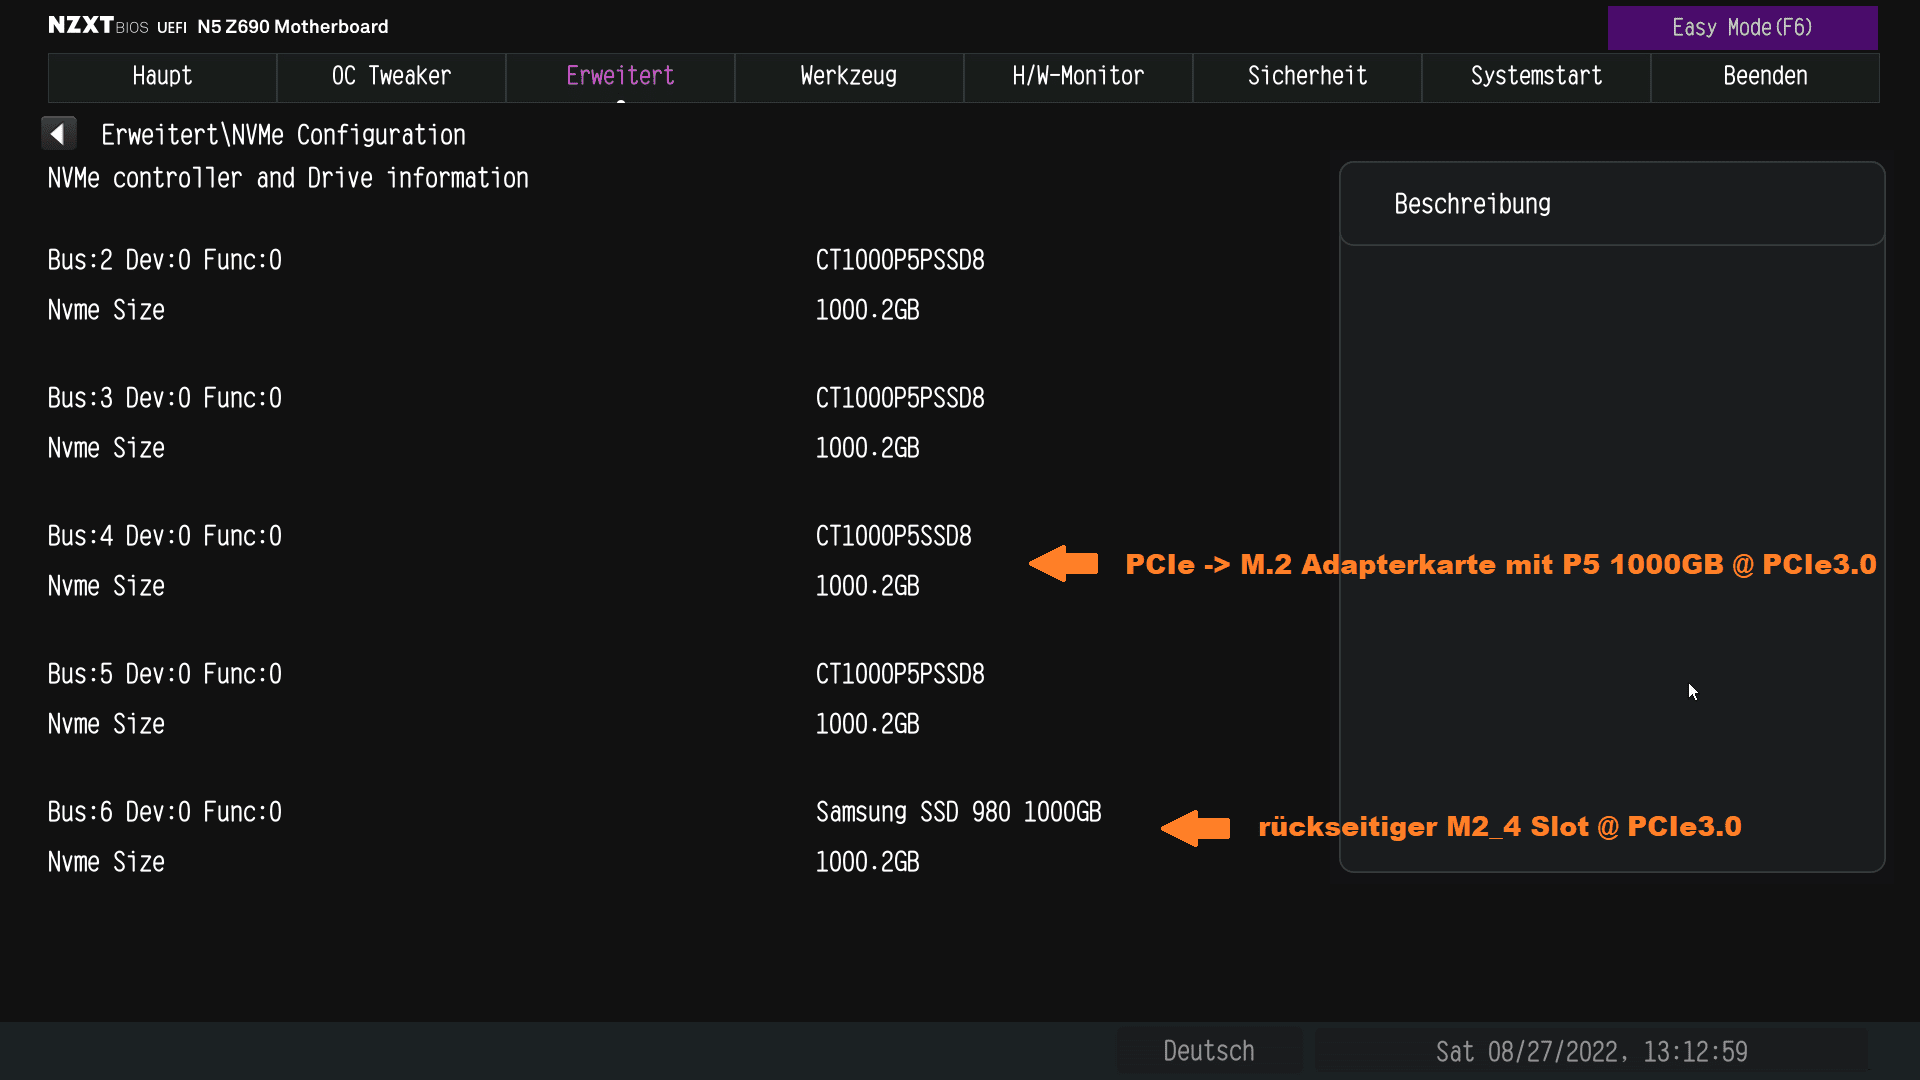Screen dimensions: 1920x1080
Task: Select the Bus:3 Dev:0 Func:0 entry
Action: pos(165,398)
